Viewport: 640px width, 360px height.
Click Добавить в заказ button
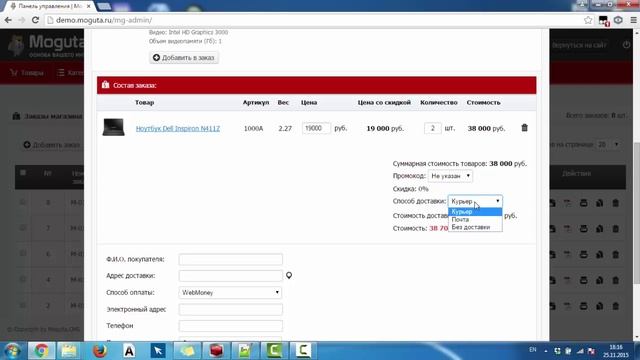[x=184, y=58]
